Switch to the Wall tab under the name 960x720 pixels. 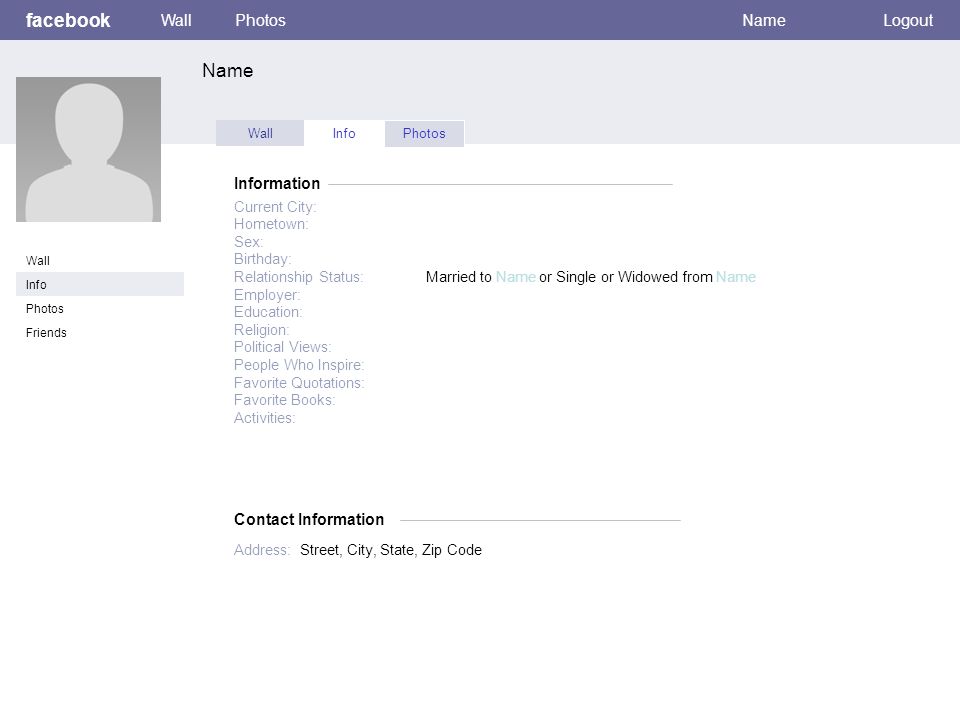point(260,133)
